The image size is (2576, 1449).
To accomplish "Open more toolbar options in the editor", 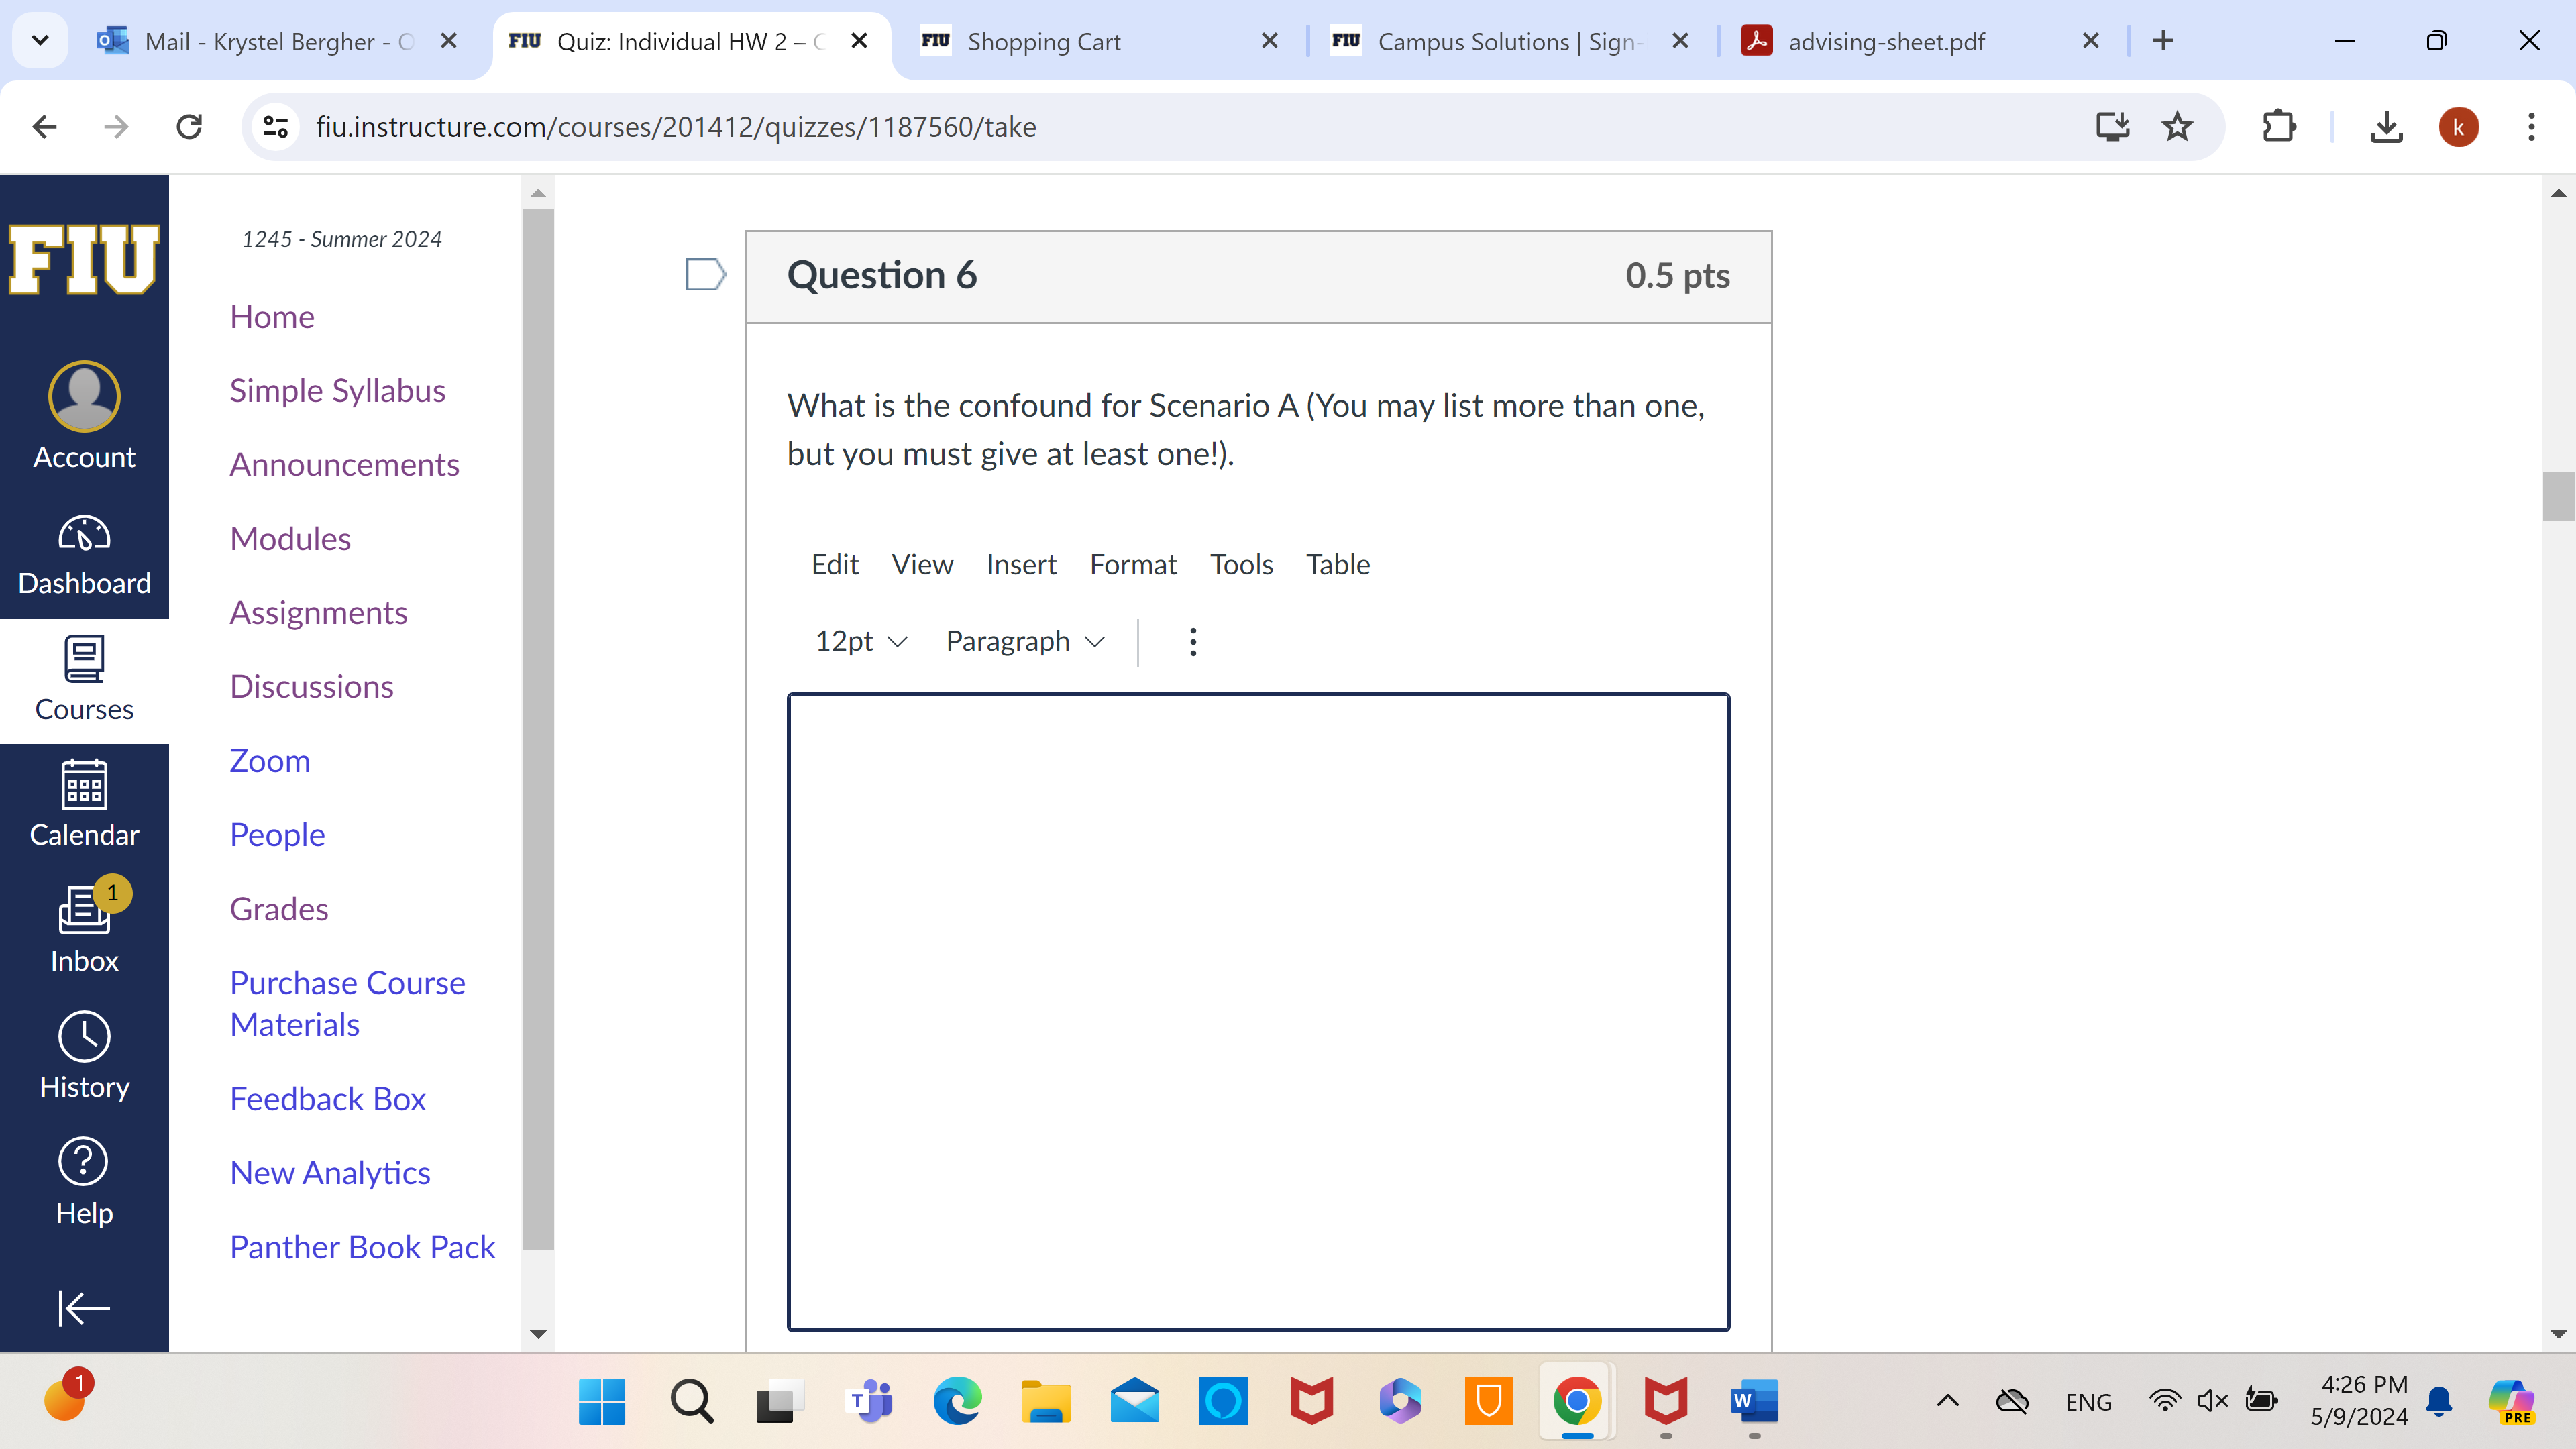I will 1193,641.
